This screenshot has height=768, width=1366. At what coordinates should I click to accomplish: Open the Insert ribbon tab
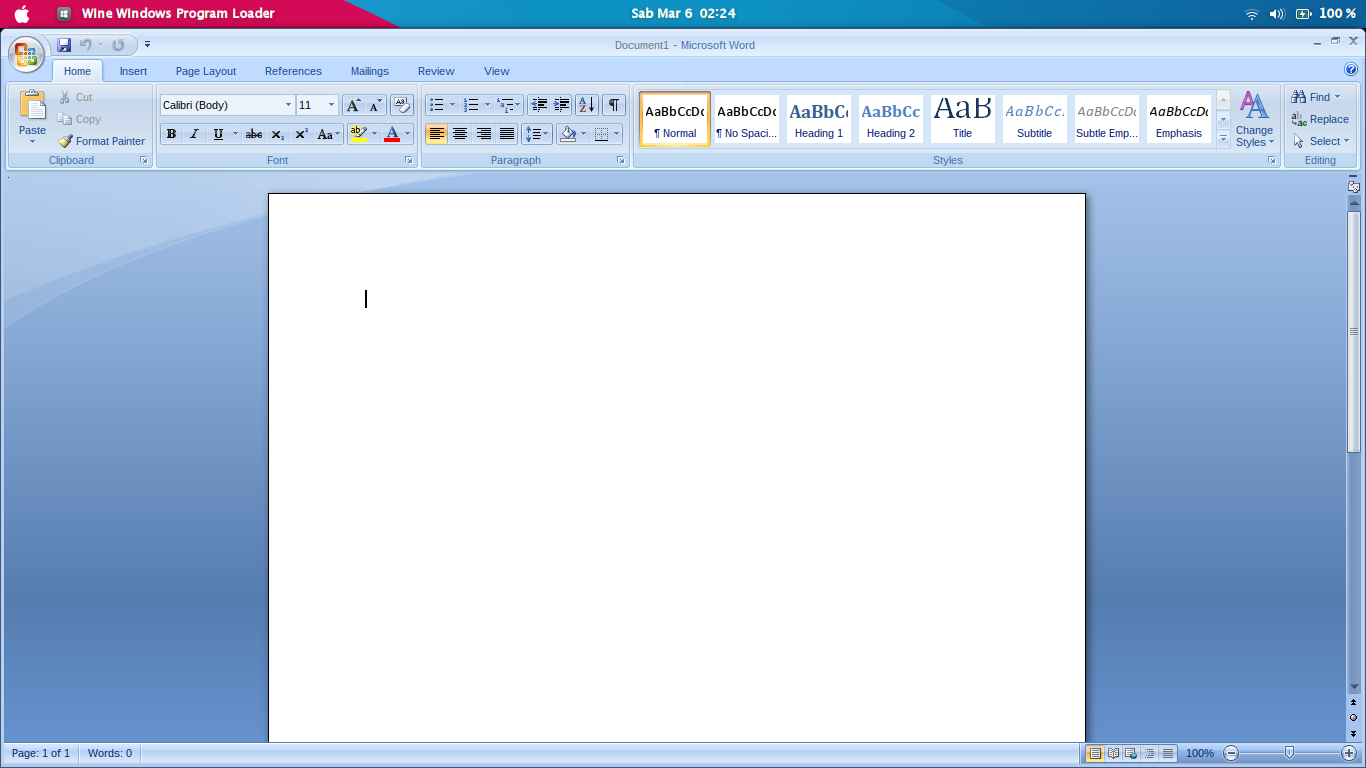coord(133,71)
